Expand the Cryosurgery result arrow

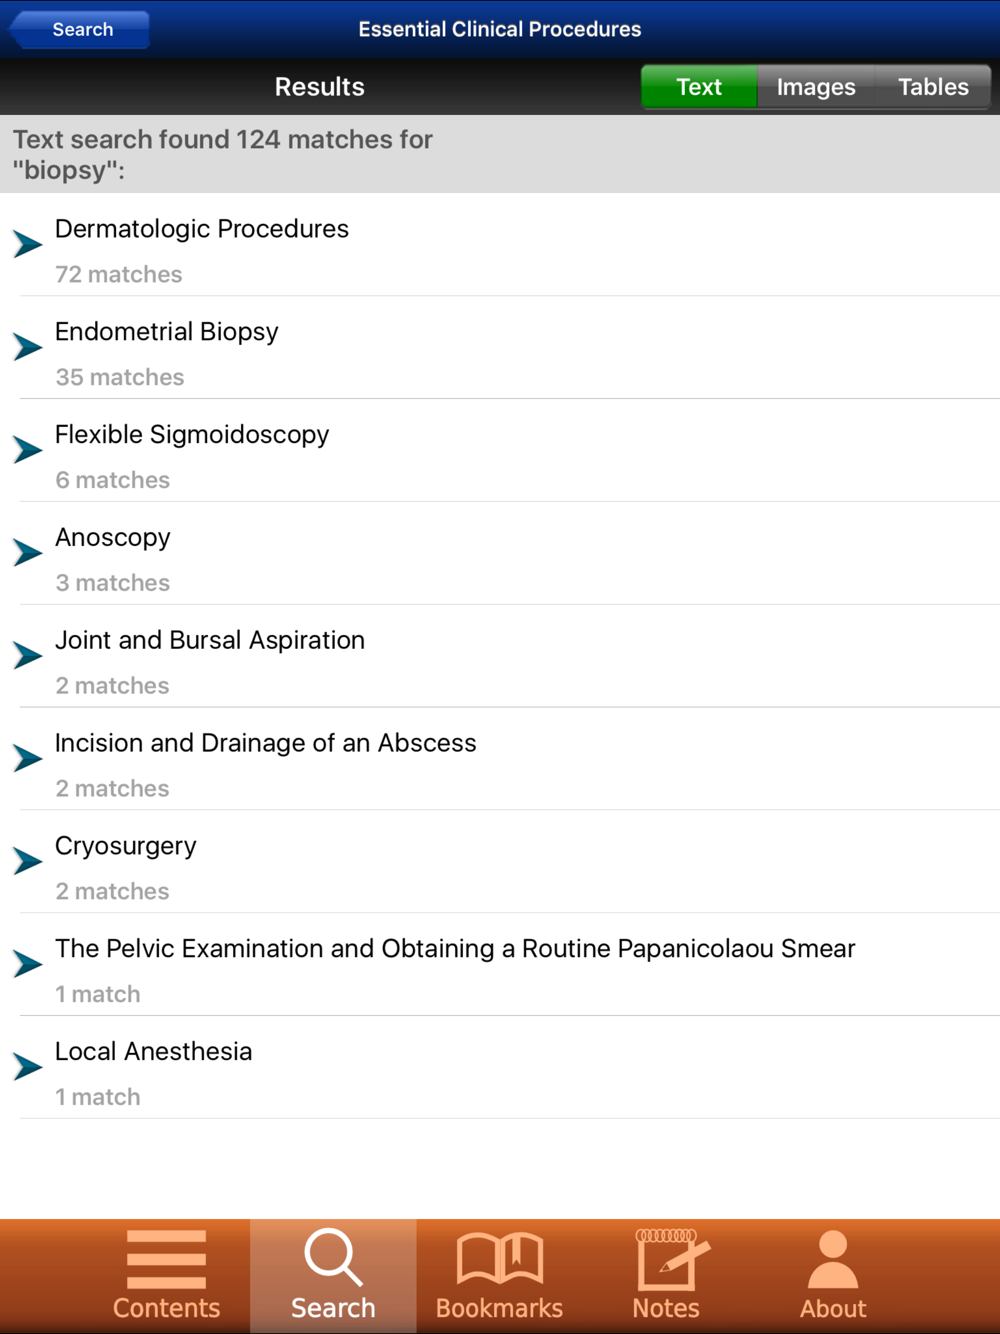[28, 861]
